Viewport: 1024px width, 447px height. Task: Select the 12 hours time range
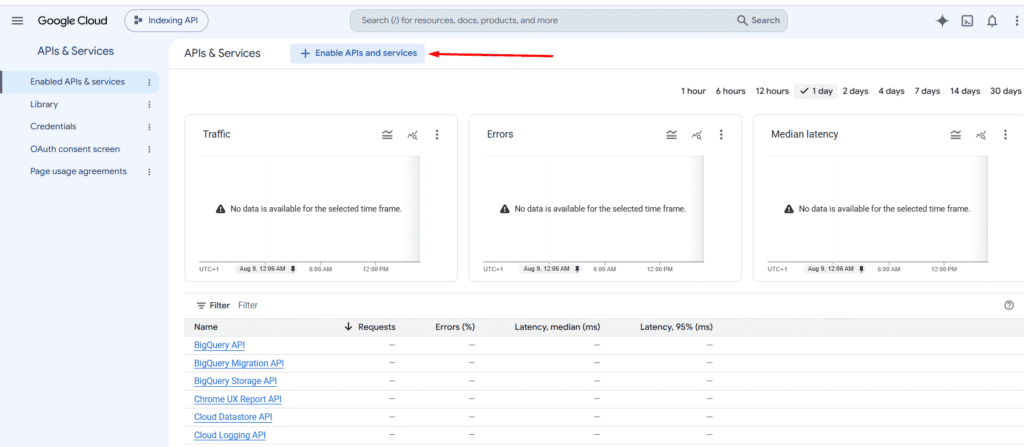772,91
